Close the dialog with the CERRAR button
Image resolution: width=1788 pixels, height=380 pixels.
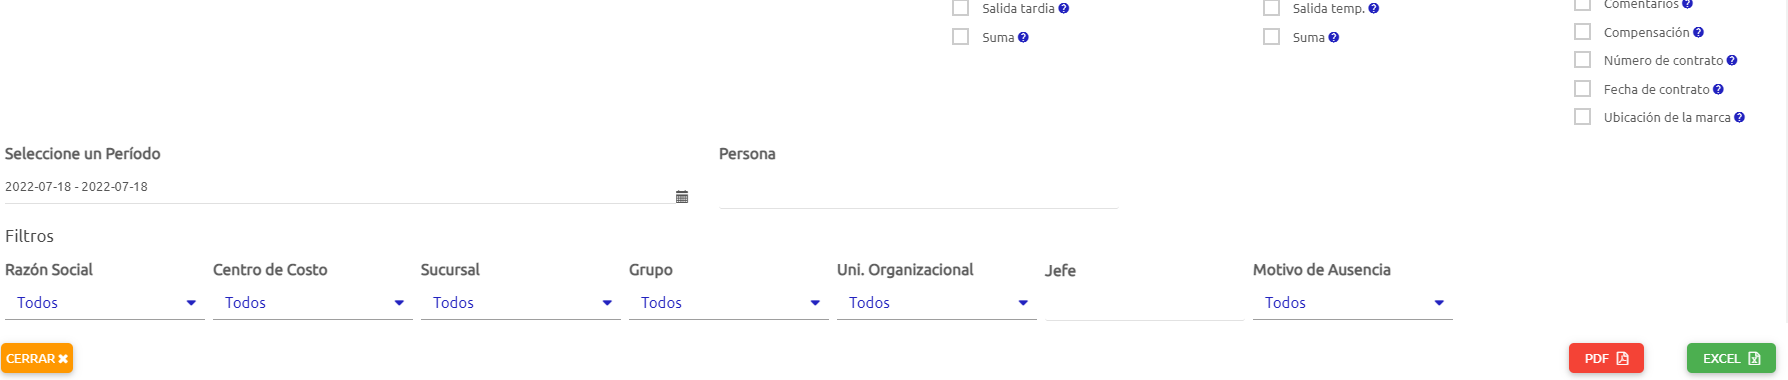click(x=37, y=358)
